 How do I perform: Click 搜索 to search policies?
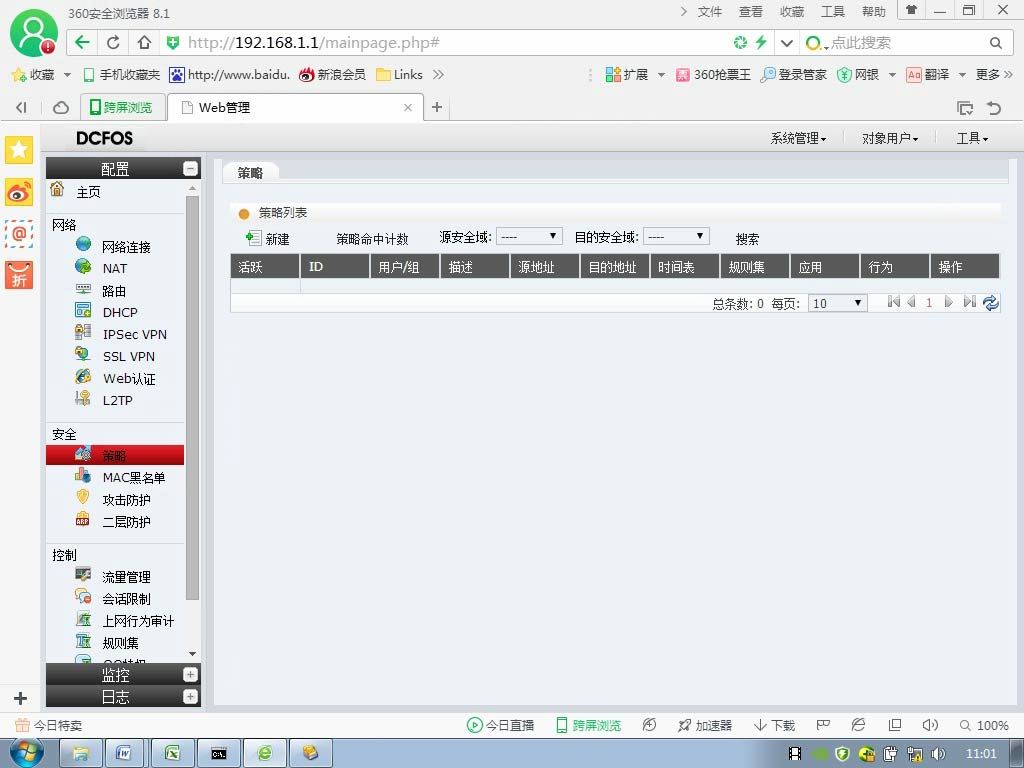tap(747, 239)
